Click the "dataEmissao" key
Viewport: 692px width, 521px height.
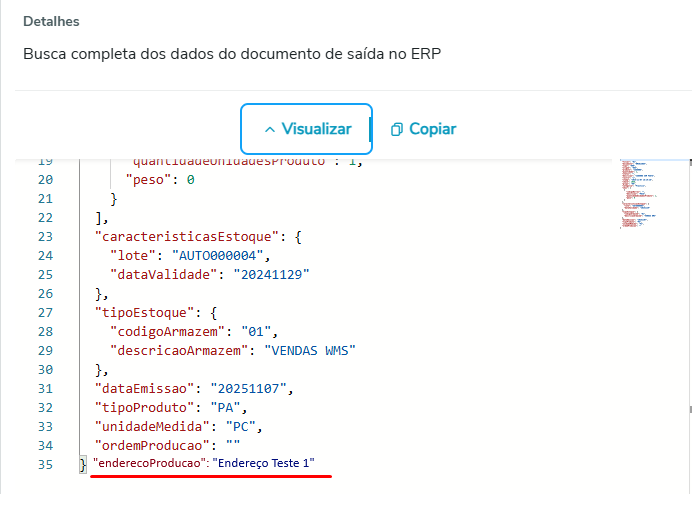tap(144, 388)
